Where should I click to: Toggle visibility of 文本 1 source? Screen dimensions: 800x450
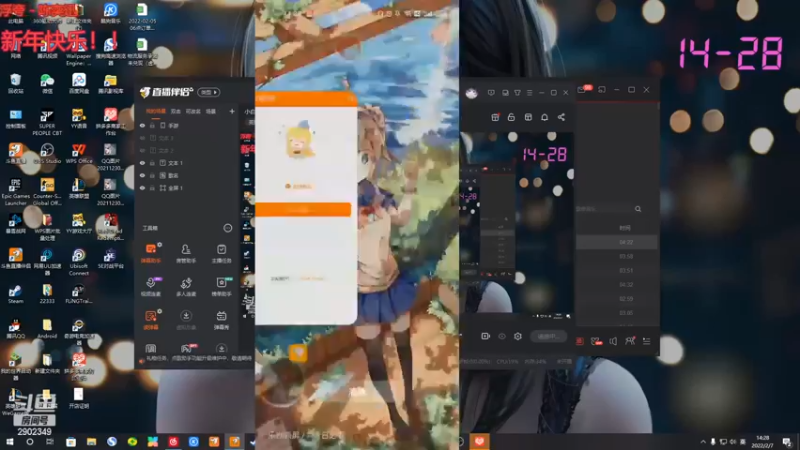pos(142,163)
